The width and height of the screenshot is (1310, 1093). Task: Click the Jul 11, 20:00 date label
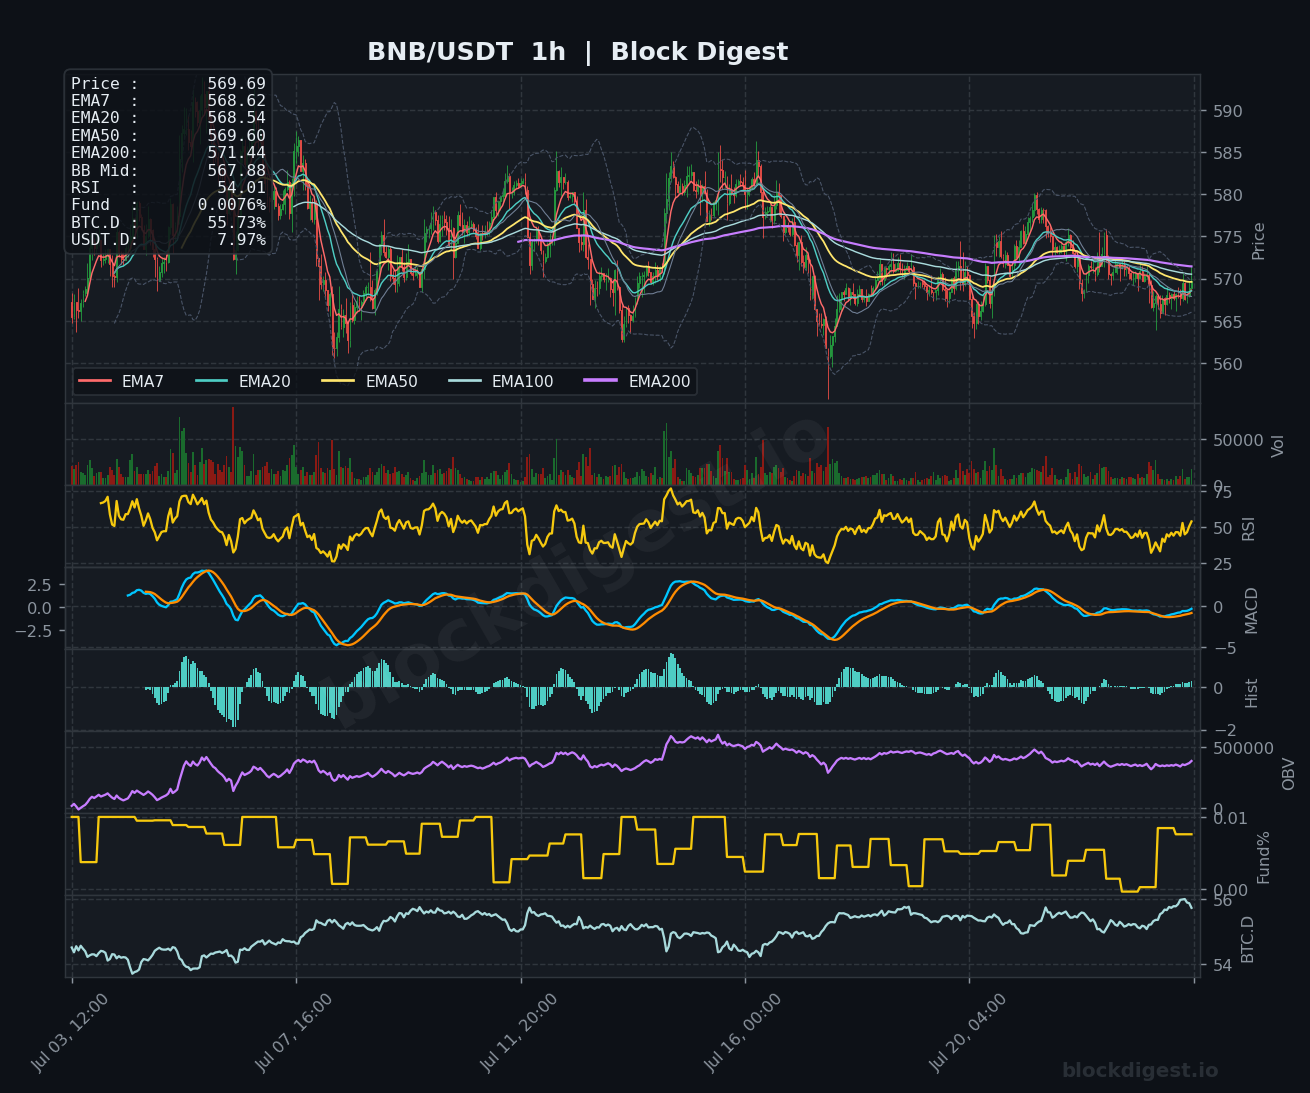[x=519, y=1033]
